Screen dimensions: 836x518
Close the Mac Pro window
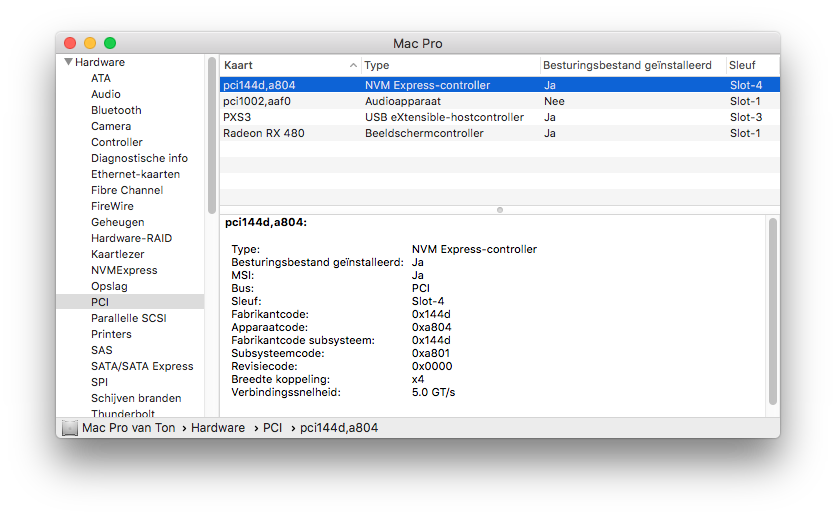70,43
